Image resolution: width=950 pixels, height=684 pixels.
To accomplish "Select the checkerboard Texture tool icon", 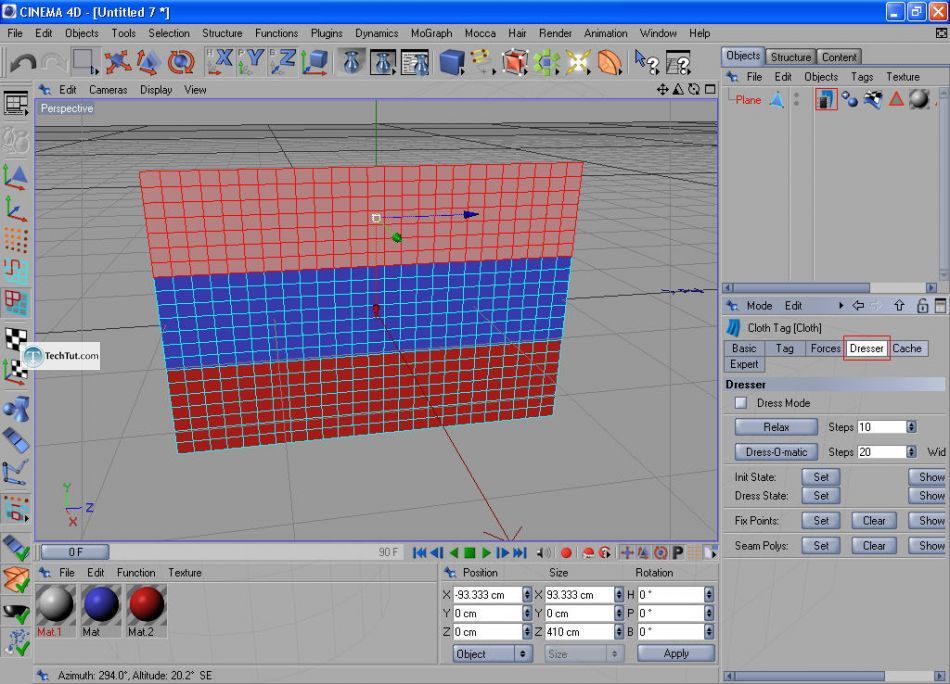I will [x=16, y=338].
